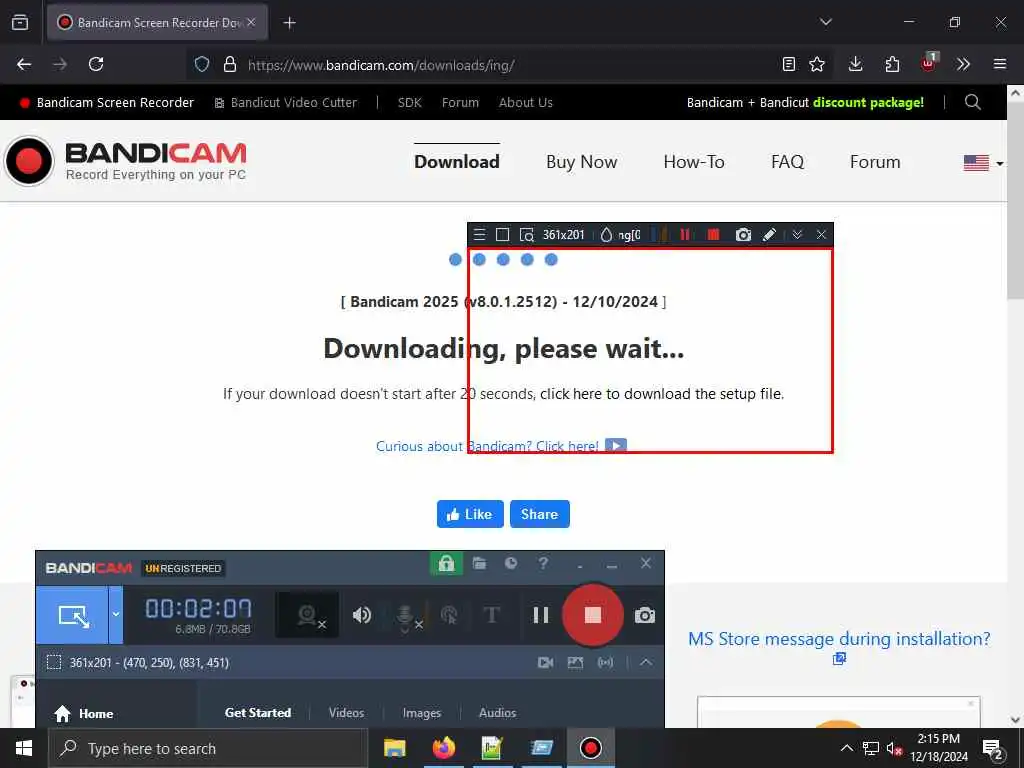Open the Download menu on Bandicam site

456,161
